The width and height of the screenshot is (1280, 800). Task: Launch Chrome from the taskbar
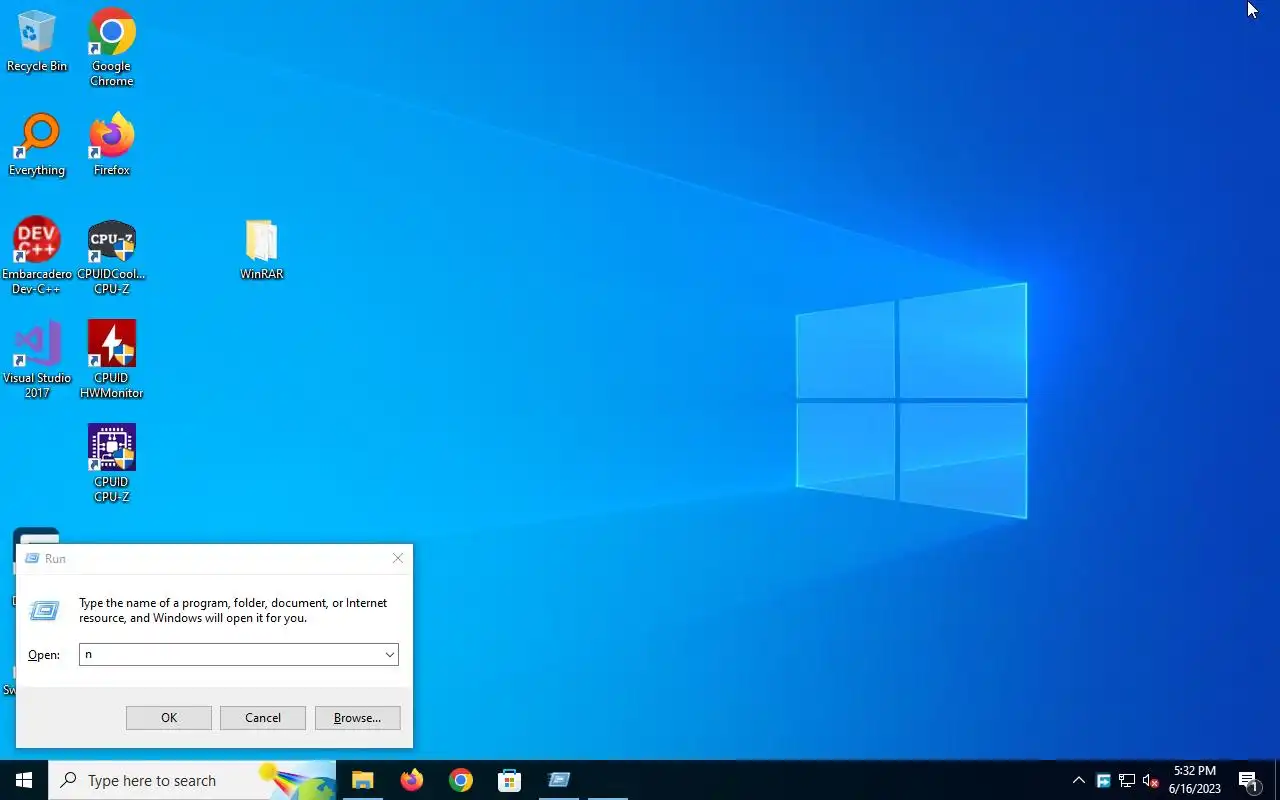[460, 780]
